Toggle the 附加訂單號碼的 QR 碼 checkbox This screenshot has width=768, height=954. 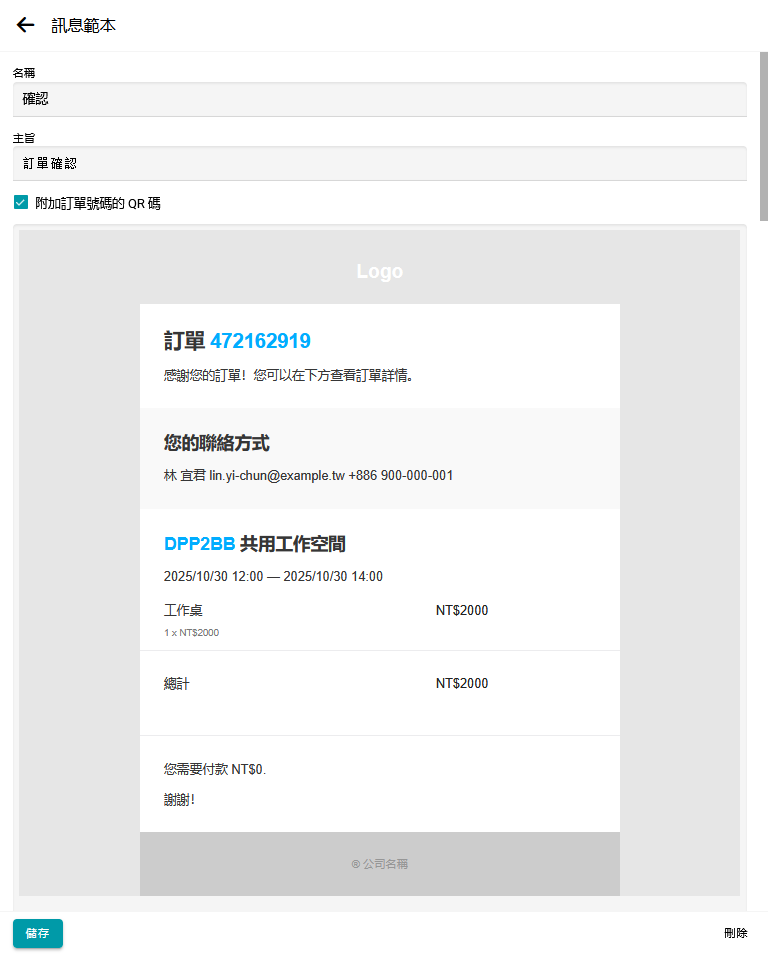(21, 203)
